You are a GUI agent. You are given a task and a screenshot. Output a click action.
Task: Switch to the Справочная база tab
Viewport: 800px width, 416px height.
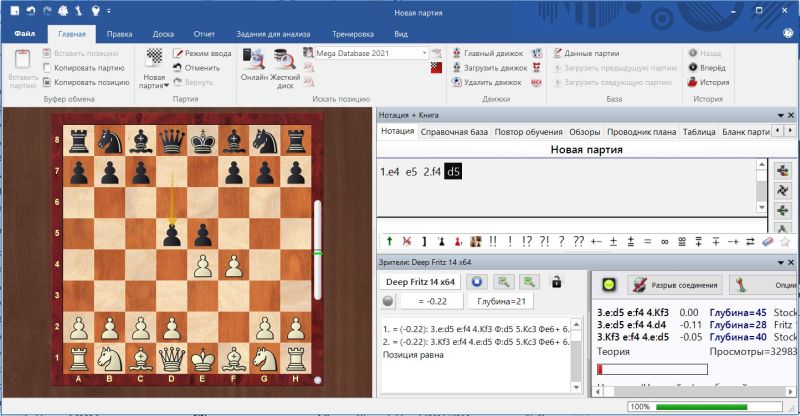tap(454, 132)
